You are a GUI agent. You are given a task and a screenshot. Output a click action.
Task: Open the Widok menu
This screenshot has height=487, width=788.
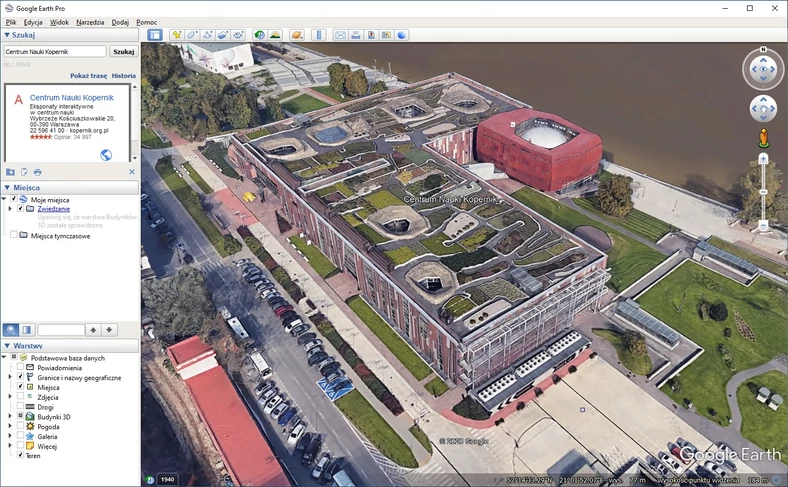tap(60, 21)
